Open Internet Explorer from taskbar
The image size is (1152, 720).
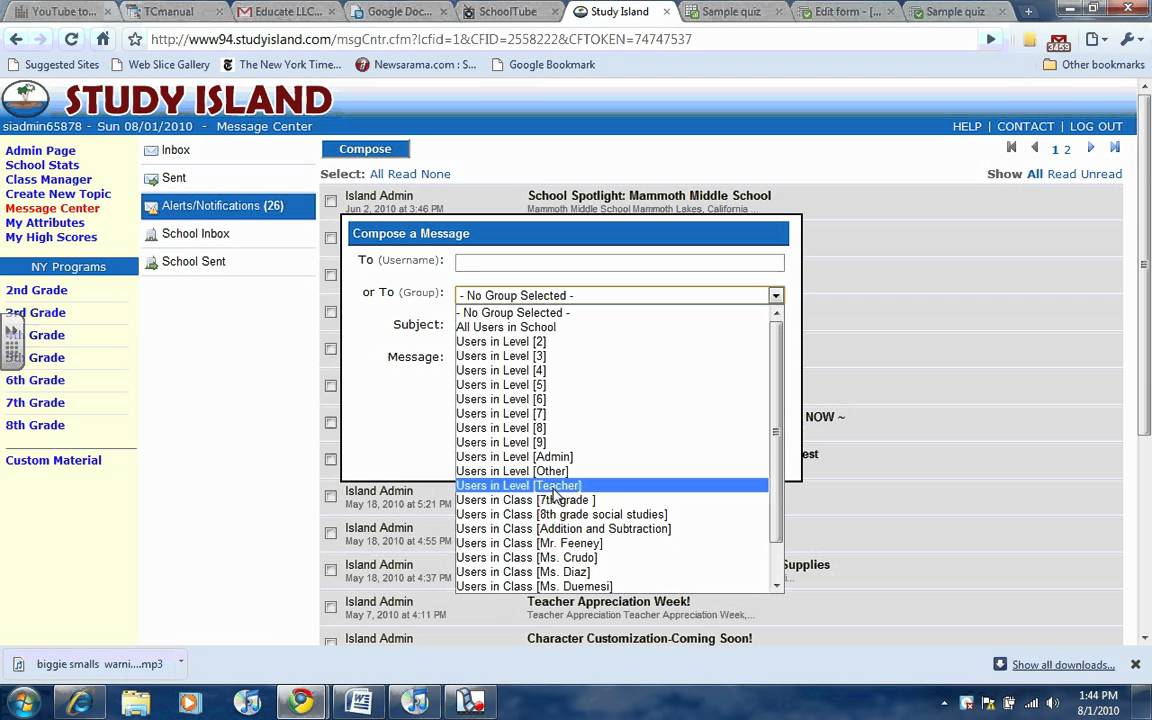[x=79, y=702]
